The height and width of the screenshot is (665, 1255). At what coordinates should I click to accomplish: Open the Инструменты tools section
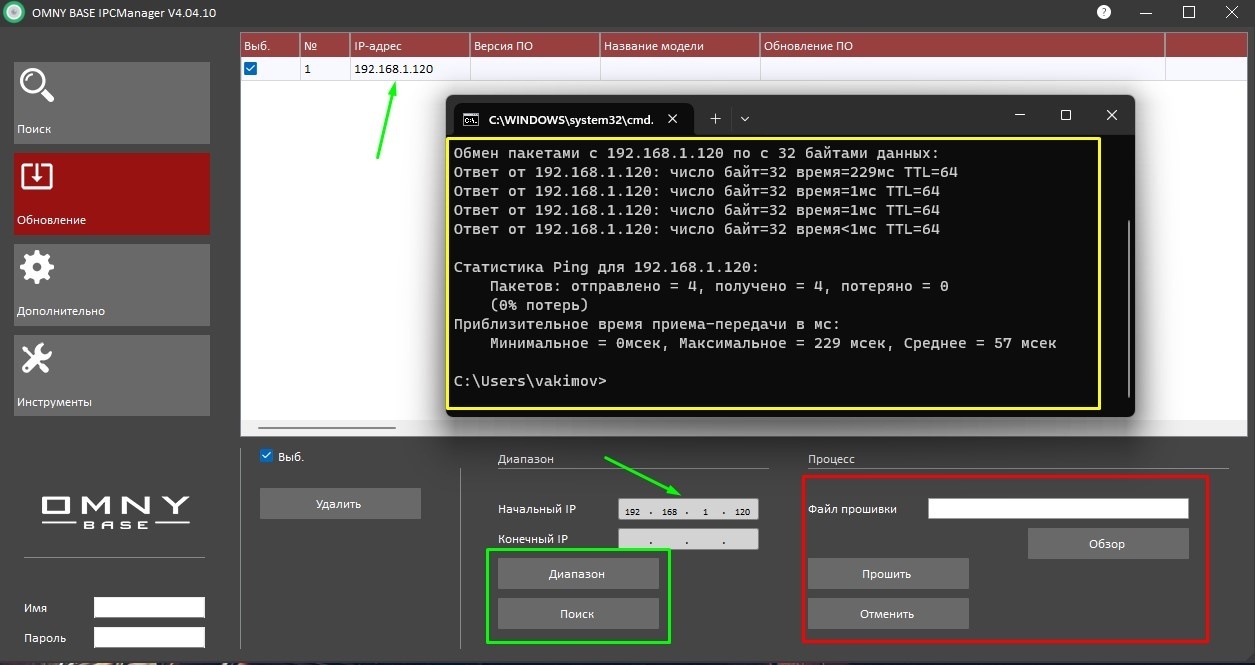[x=112, y=375]
